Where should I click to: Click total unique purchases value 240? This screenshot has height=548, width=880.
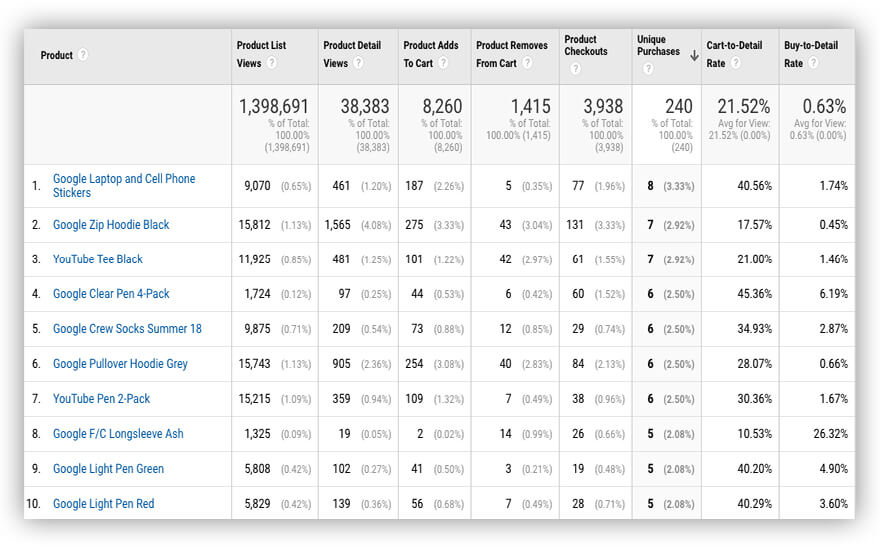click(x=679, y=106)
